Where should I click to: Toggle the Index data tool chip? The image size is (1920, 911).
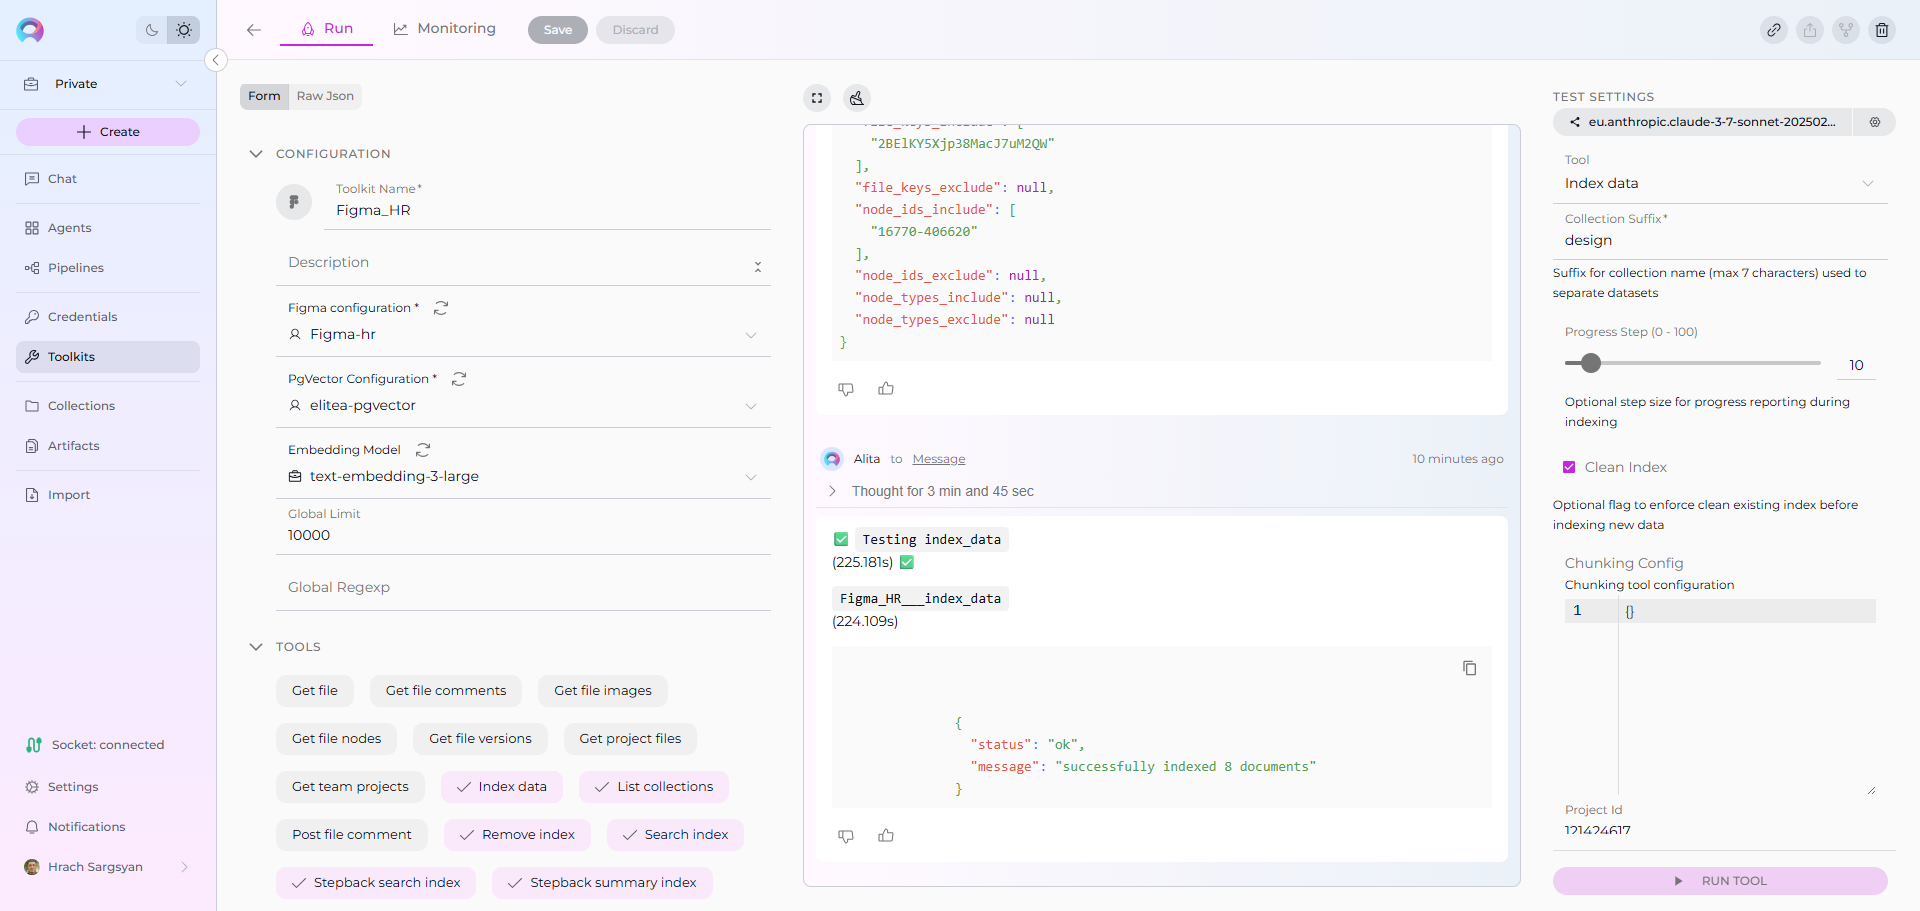click(502, 787)
